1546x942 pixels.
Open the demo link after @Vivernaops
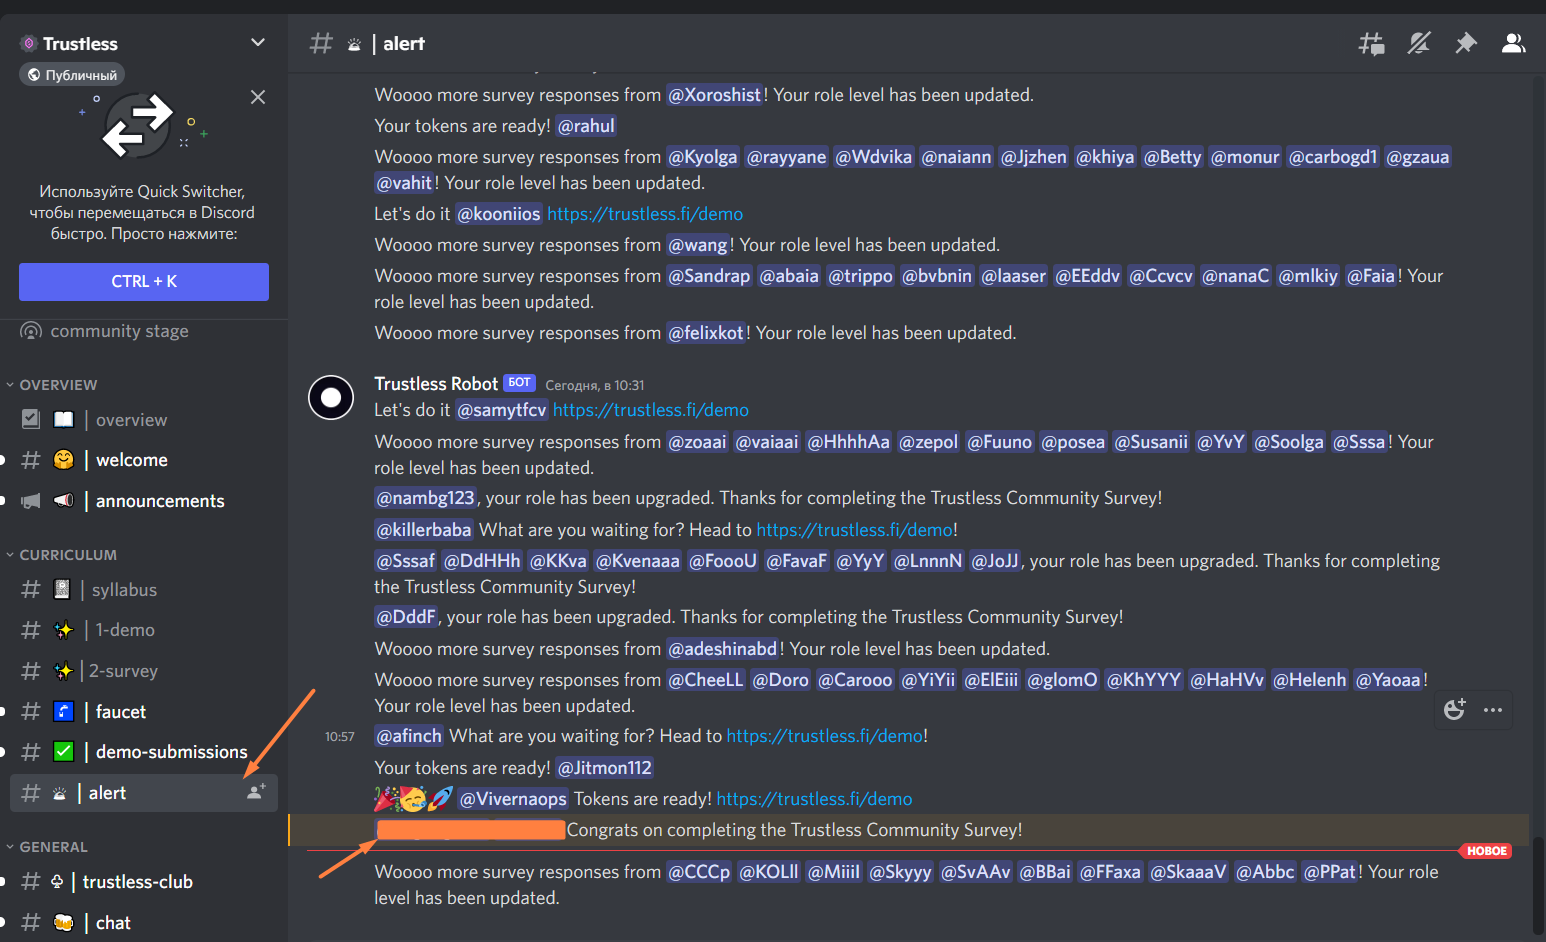tap(815, 799)
